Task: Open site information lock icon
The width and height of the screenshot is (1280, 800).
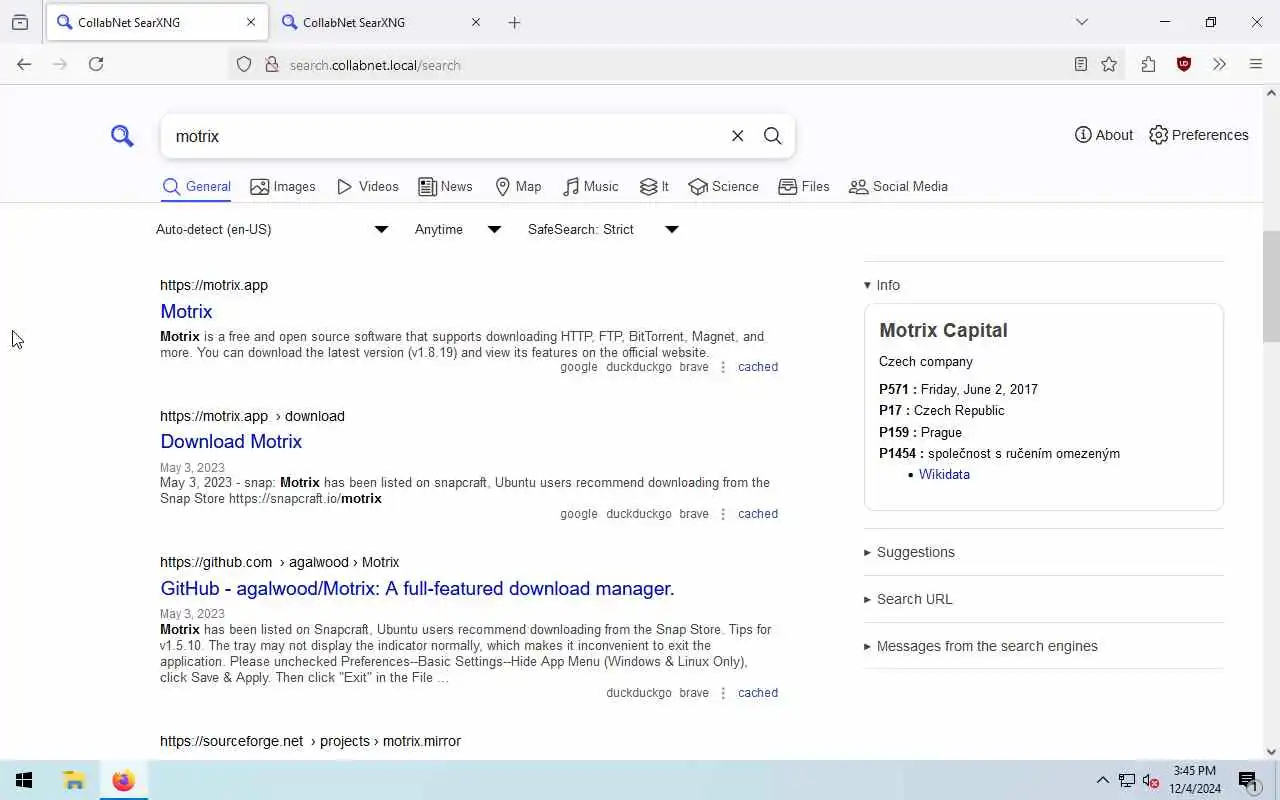Action: [271, 65]
